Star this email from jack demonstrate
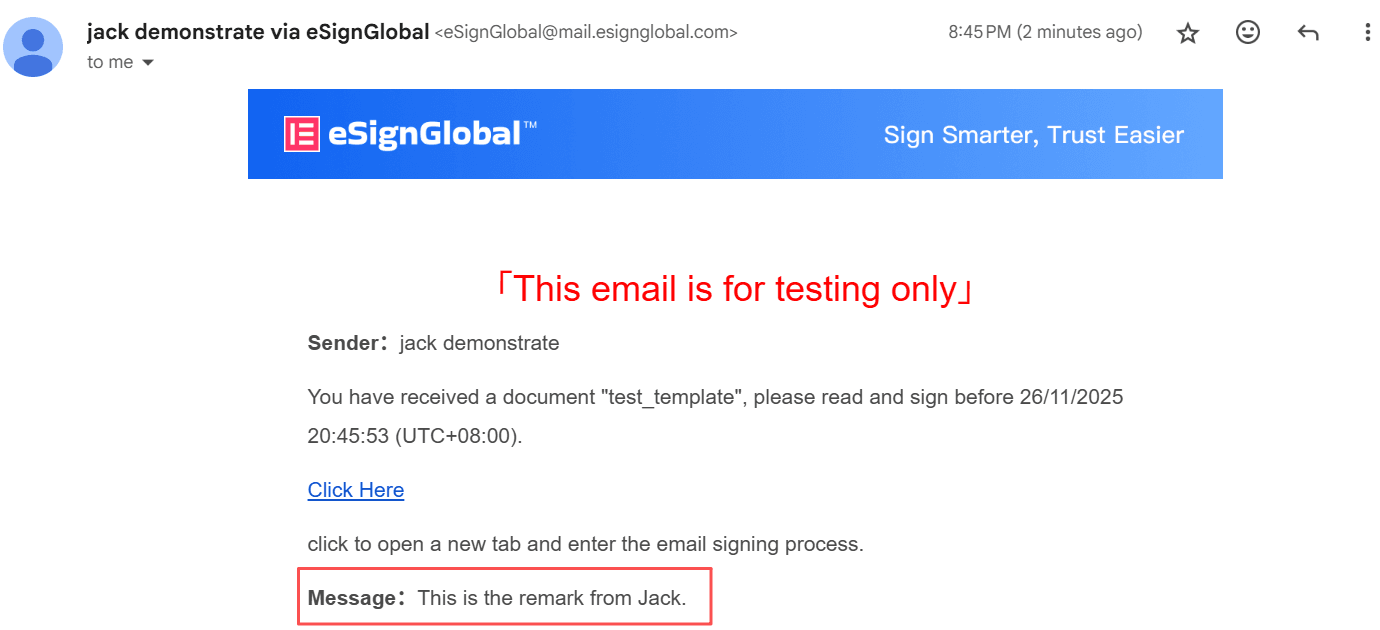The width and height of the screenshot is (1380, 630). [1187, 33]
